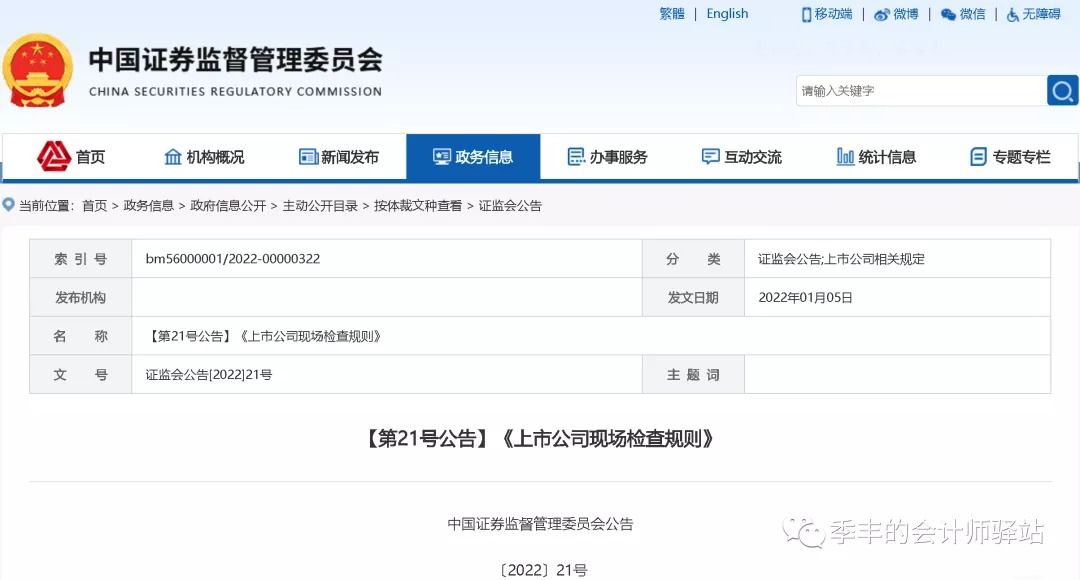Open the 移动端 mobile link
The height and width of the screenshot is (580, 1080).
pos(833,14)
